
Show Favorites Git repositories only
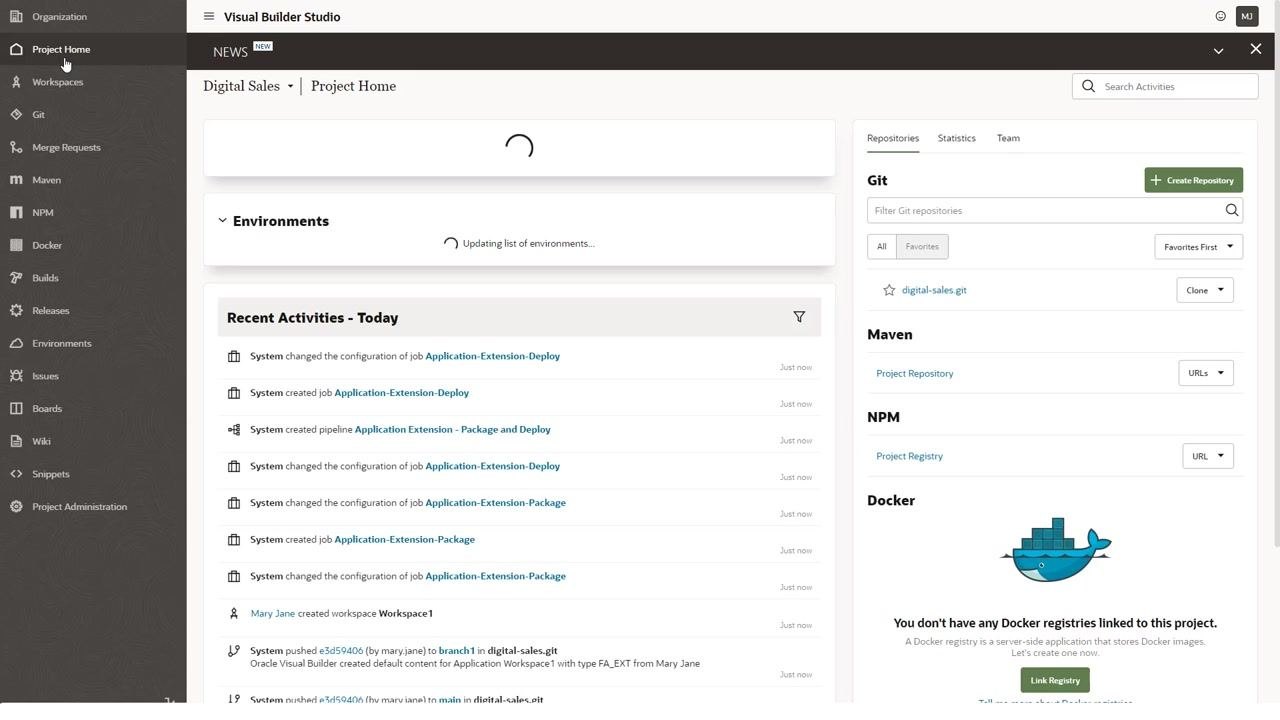(x=922, y=246)
